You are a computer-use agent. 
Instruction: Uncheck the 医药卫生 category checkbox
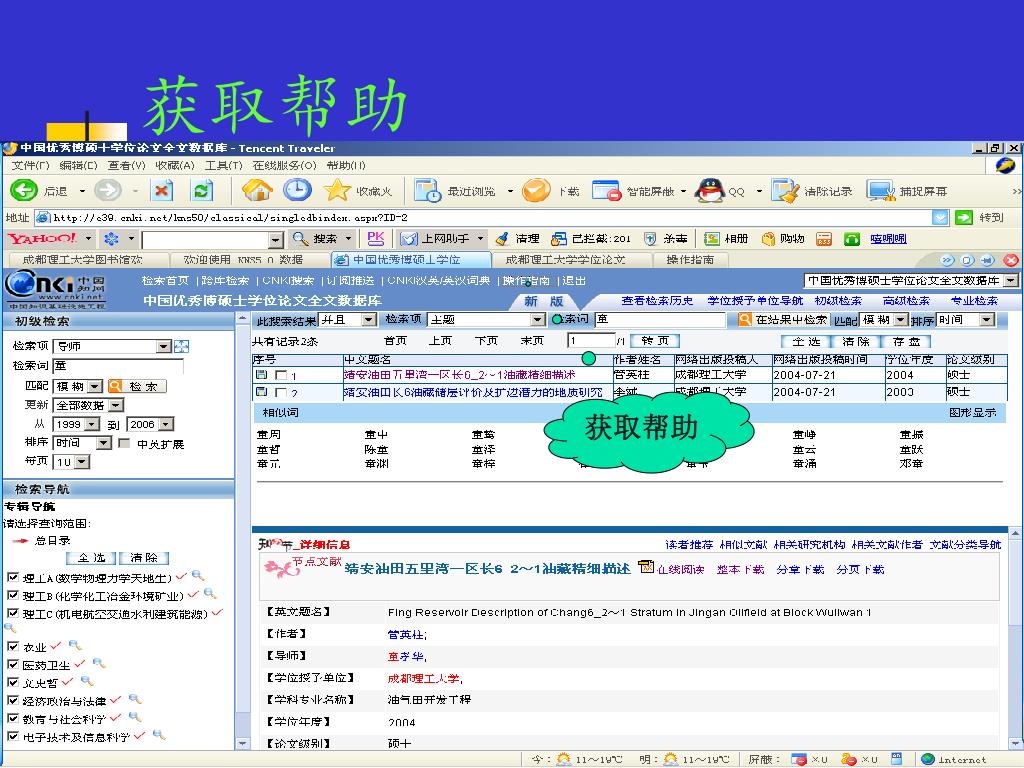(x=12, y=664)
